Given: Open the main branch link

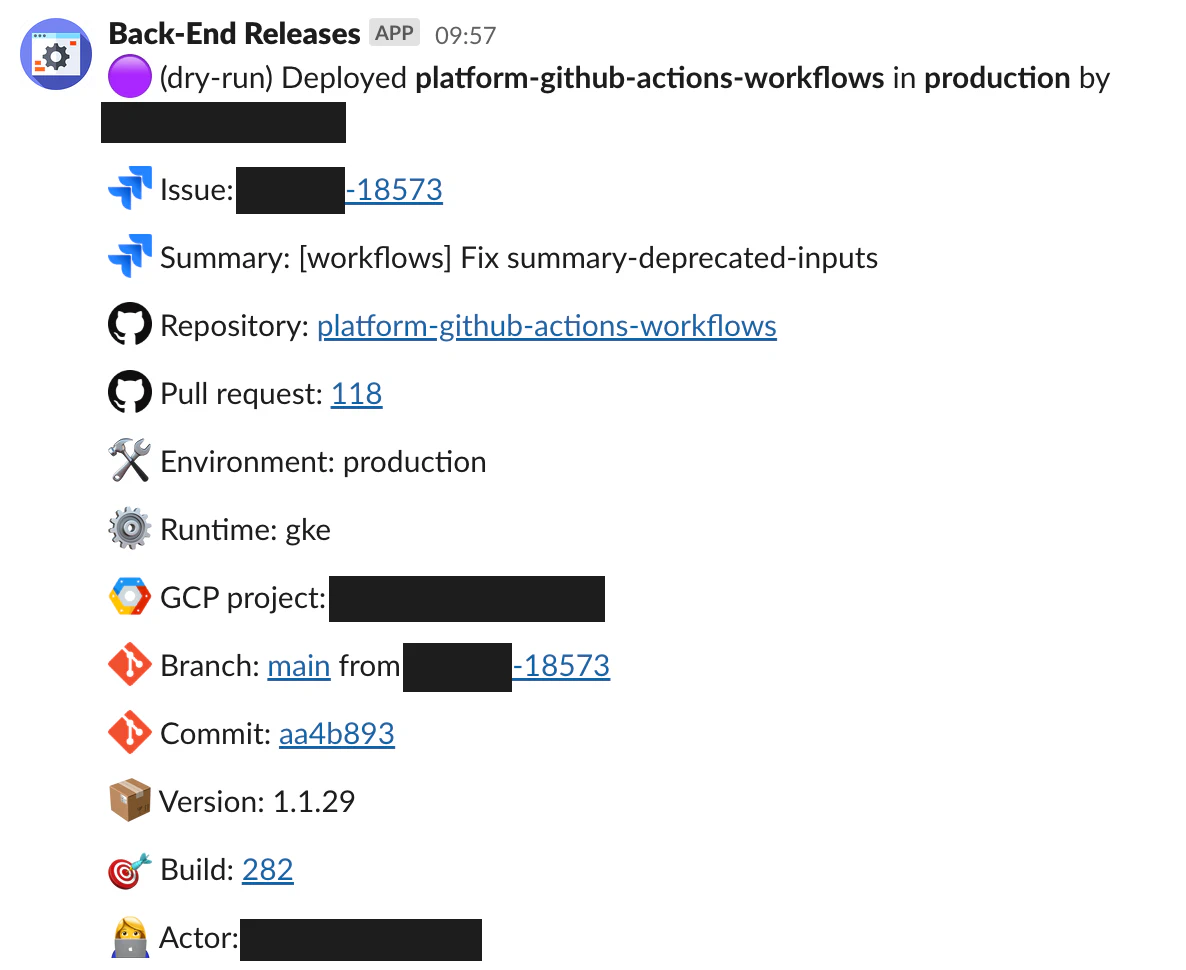Looking at the screenshot, I should [x=298, y=666].
